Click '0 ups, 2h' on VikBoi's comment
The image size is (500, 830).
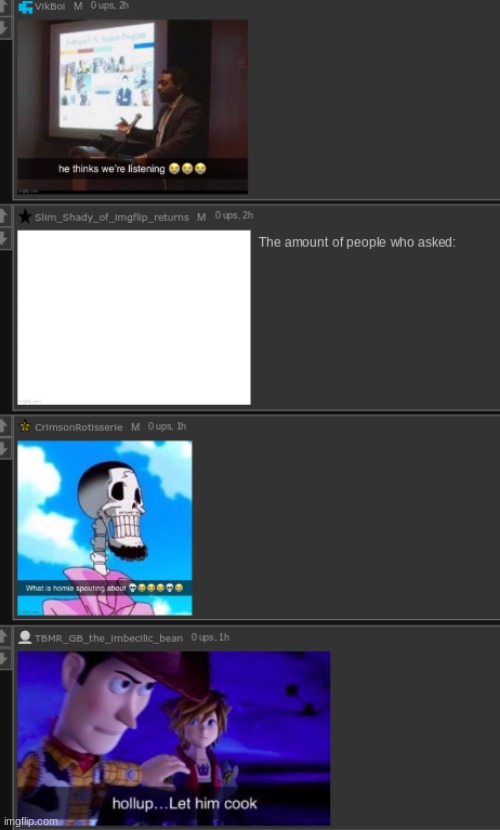coord(110,5)
